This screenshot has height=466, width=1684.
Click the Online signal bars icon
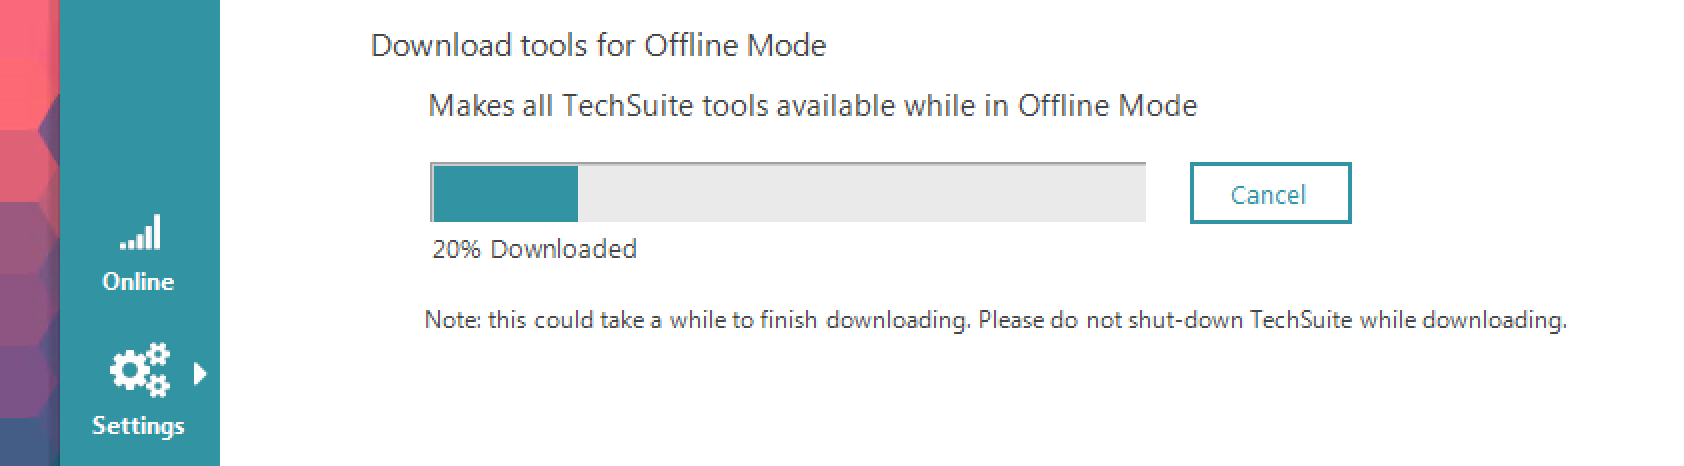[140, 233]
